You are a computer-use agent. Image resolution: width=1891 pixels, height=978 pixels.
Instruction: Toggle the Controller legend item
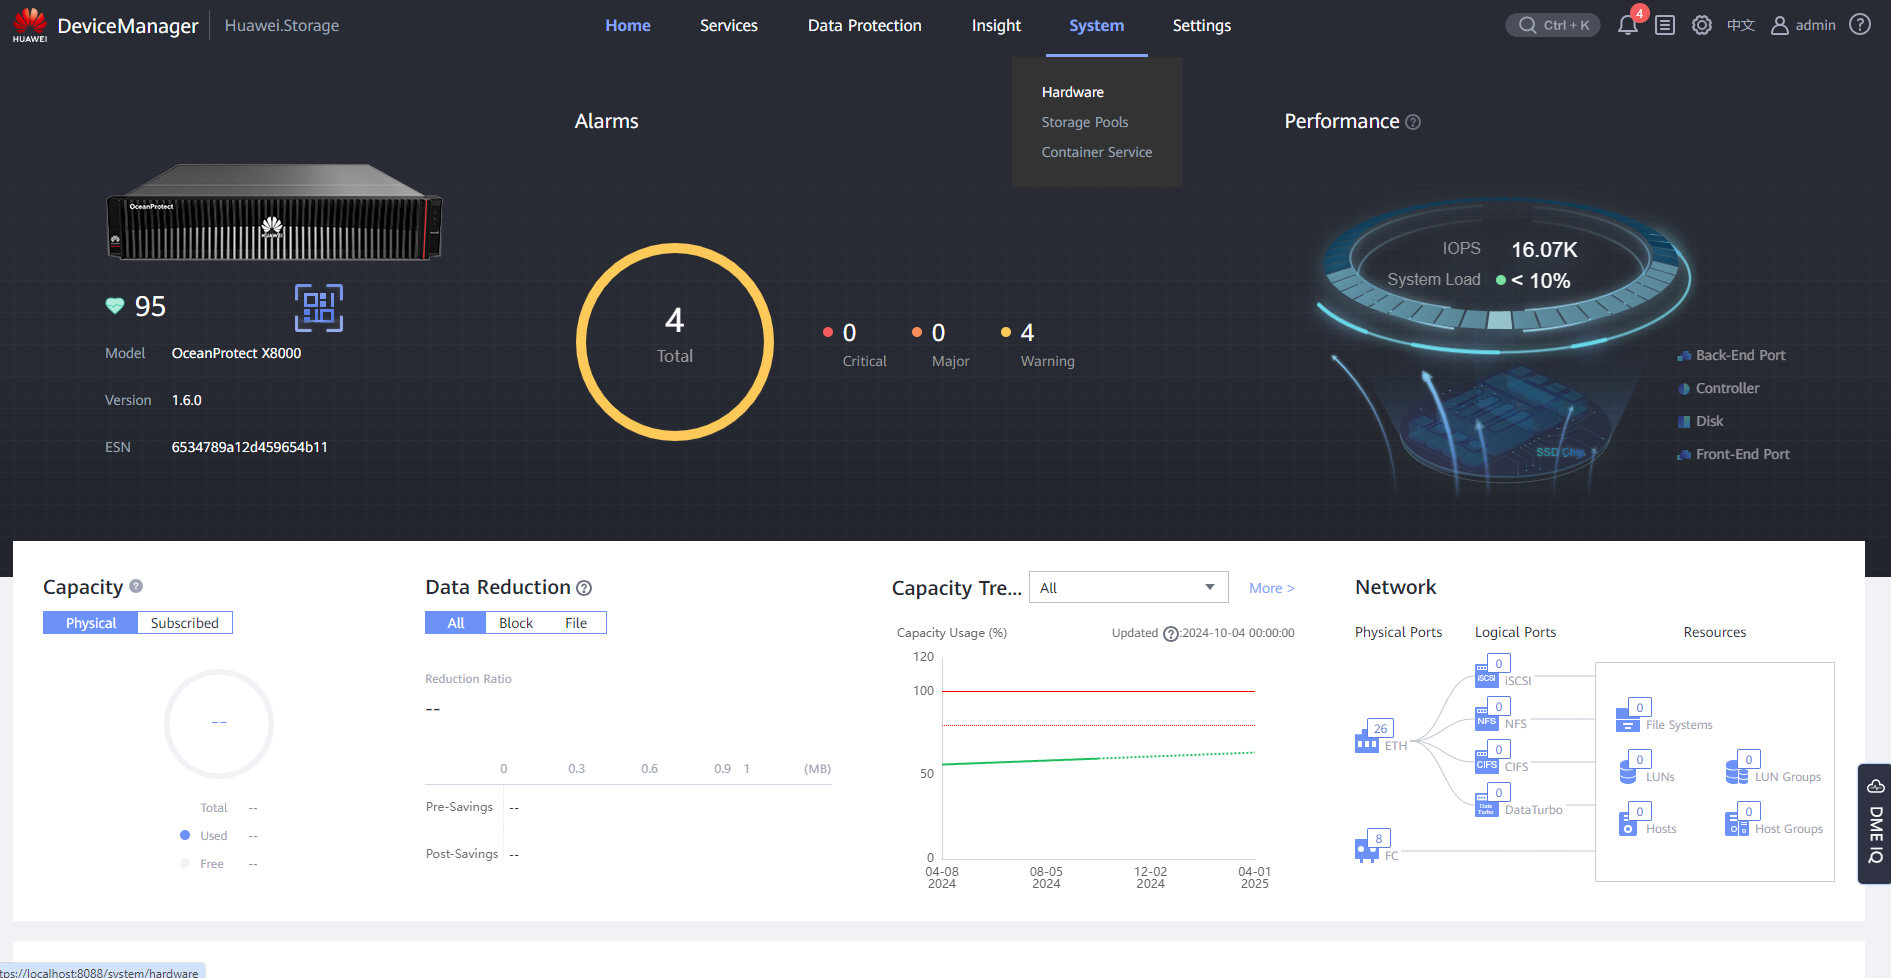(x=1719, y=388)
